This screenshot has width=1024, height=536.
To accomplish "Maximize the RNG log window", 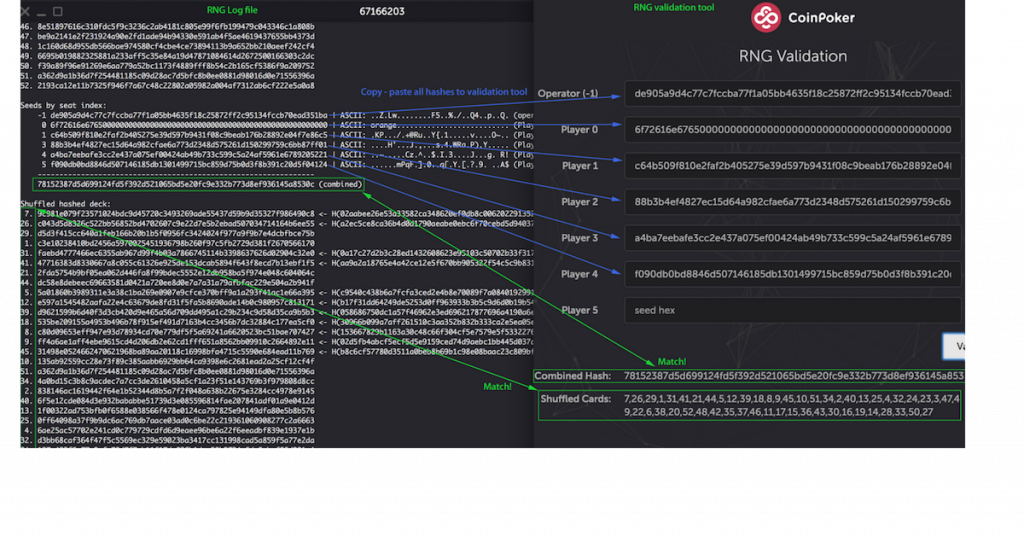I will pyautogui.click(x=56, y=12).
